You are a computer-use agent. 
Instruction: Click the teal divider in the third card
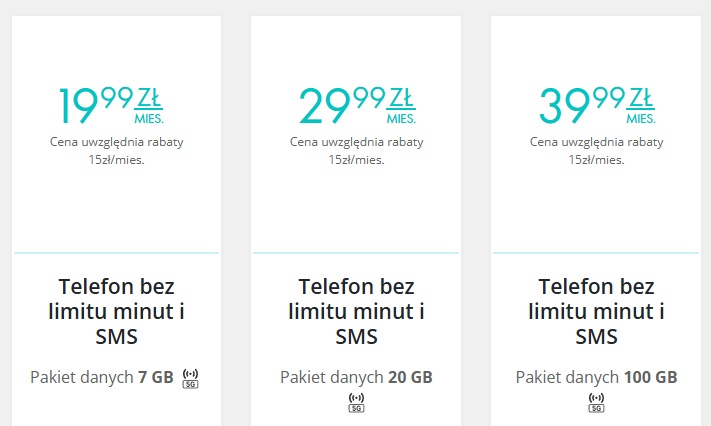tap(596, 253)
